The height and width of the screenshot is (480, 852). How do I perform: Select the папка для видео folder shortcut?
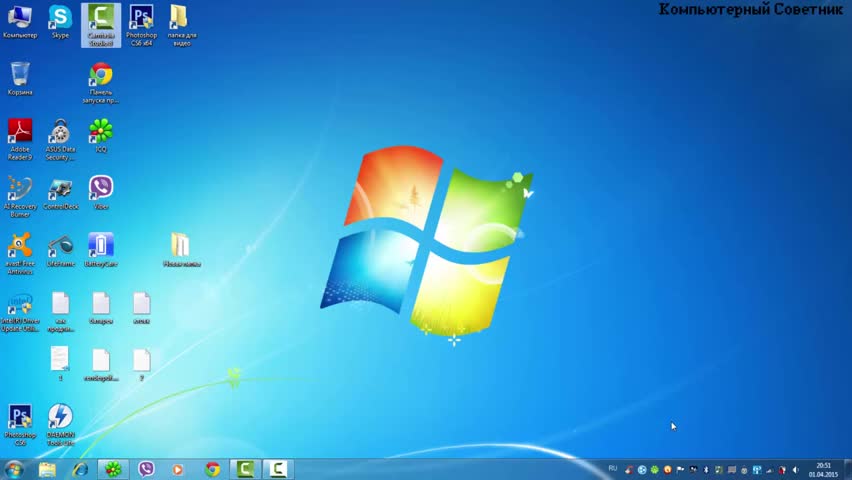coord(181,26)
